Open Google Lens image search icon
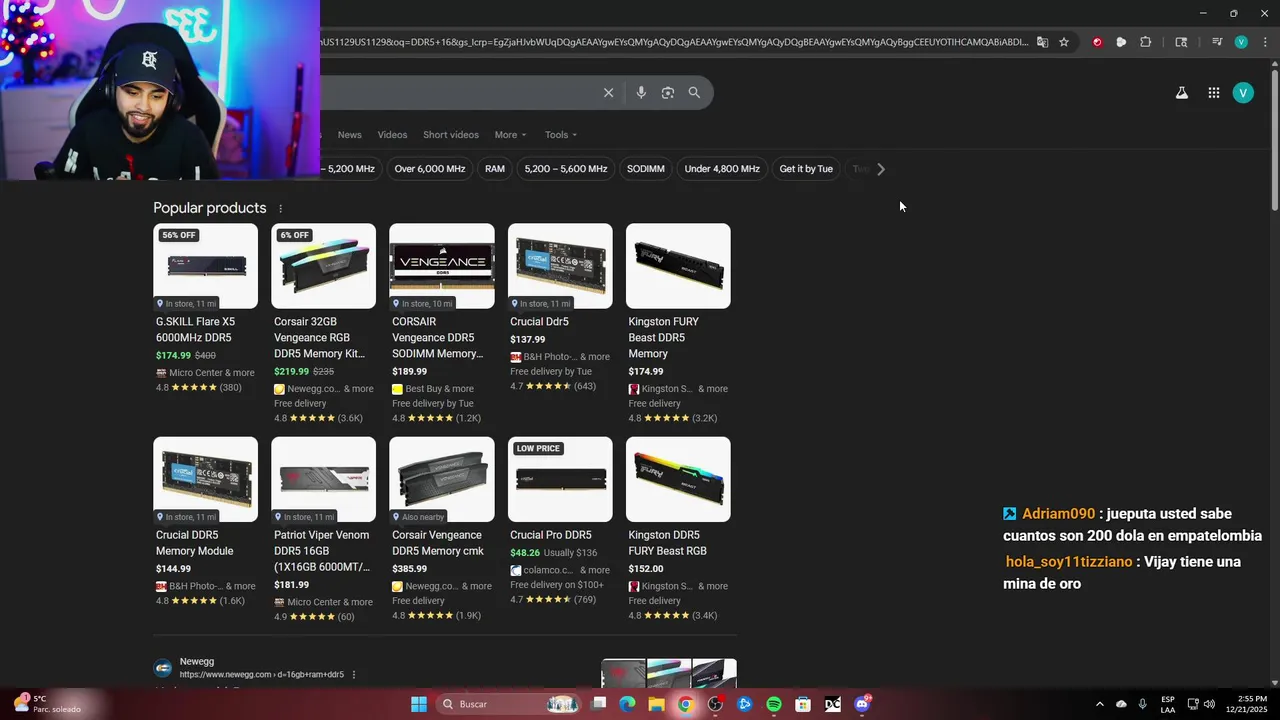 (668, 93)
